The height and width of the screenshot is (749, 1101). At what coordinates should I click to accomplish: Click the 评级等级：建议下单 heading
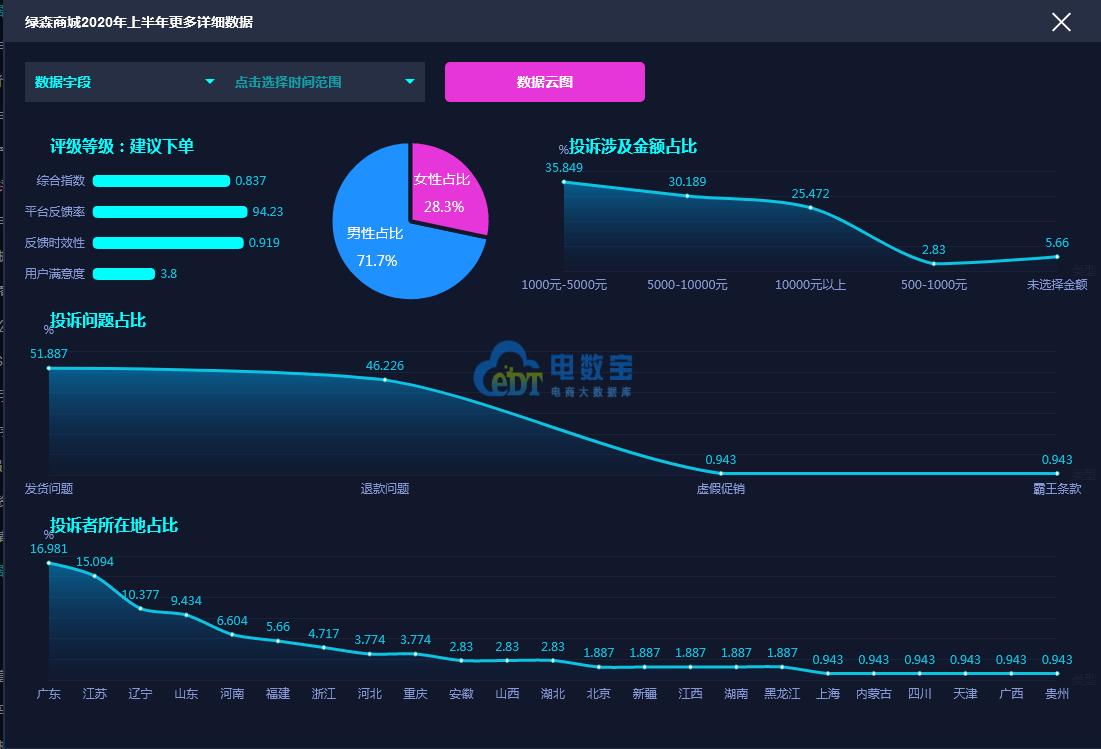pos(122,145)
